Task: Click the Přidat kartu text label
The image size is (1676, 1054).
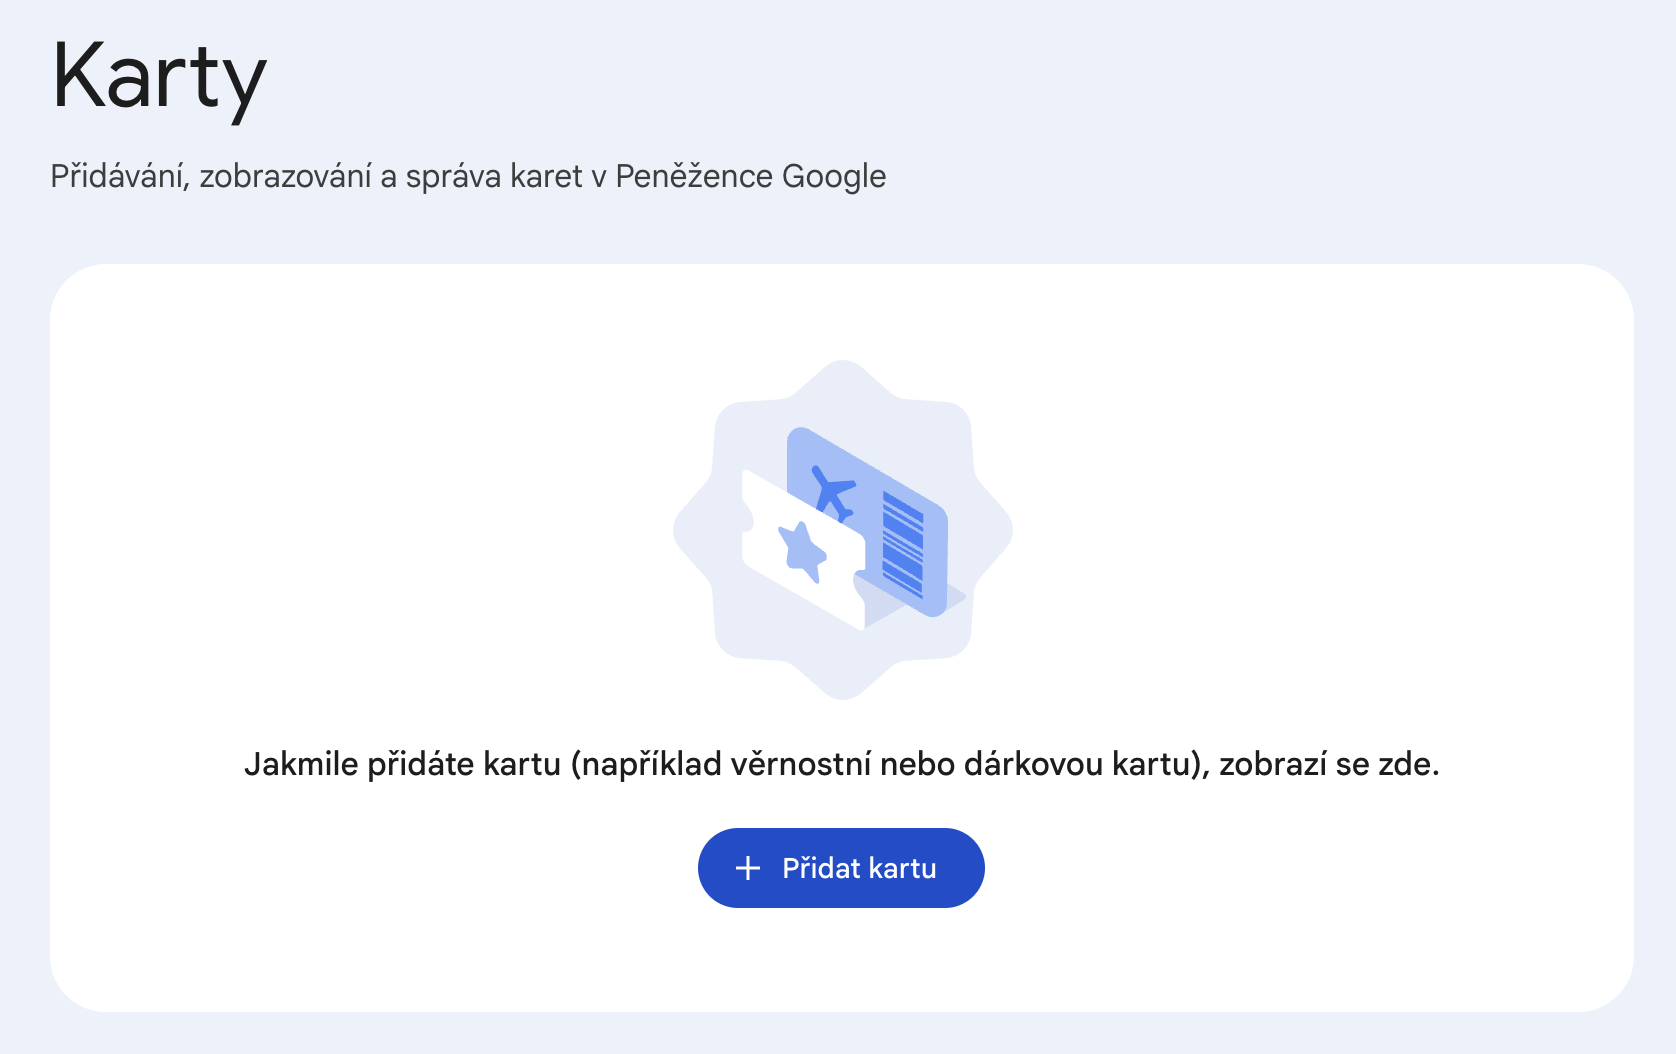Action: [859, 868]
